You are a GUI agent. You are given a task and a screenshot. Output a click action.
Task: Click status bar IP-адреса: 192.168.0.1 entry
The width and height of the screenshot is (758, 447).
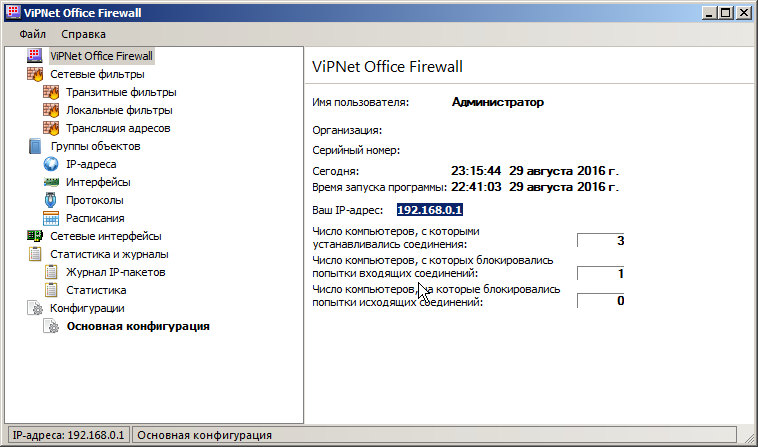68,435
